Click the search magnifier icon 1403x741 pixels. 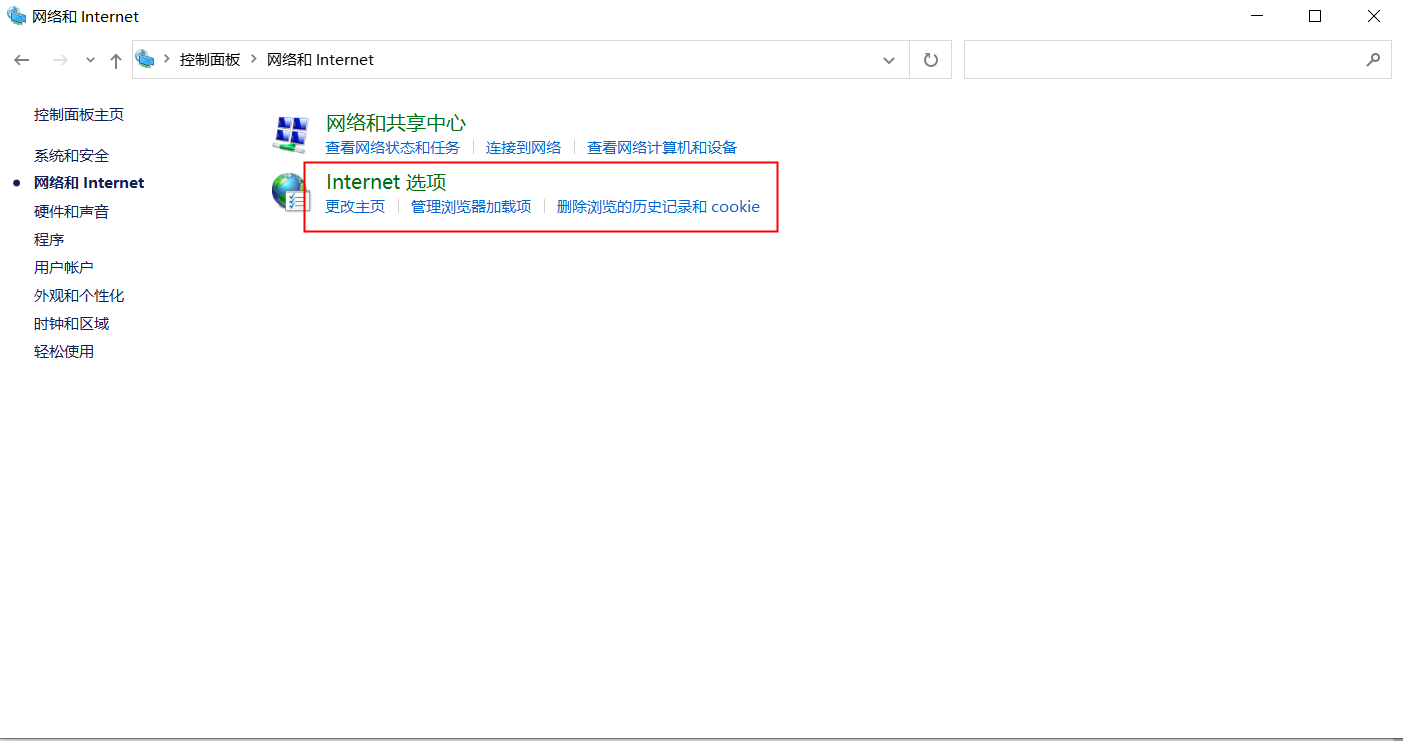(x=1374, y=60)
